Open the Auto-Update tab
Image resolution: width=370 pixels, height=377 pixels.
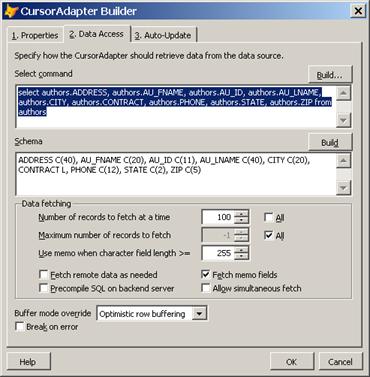coord(163,35)
